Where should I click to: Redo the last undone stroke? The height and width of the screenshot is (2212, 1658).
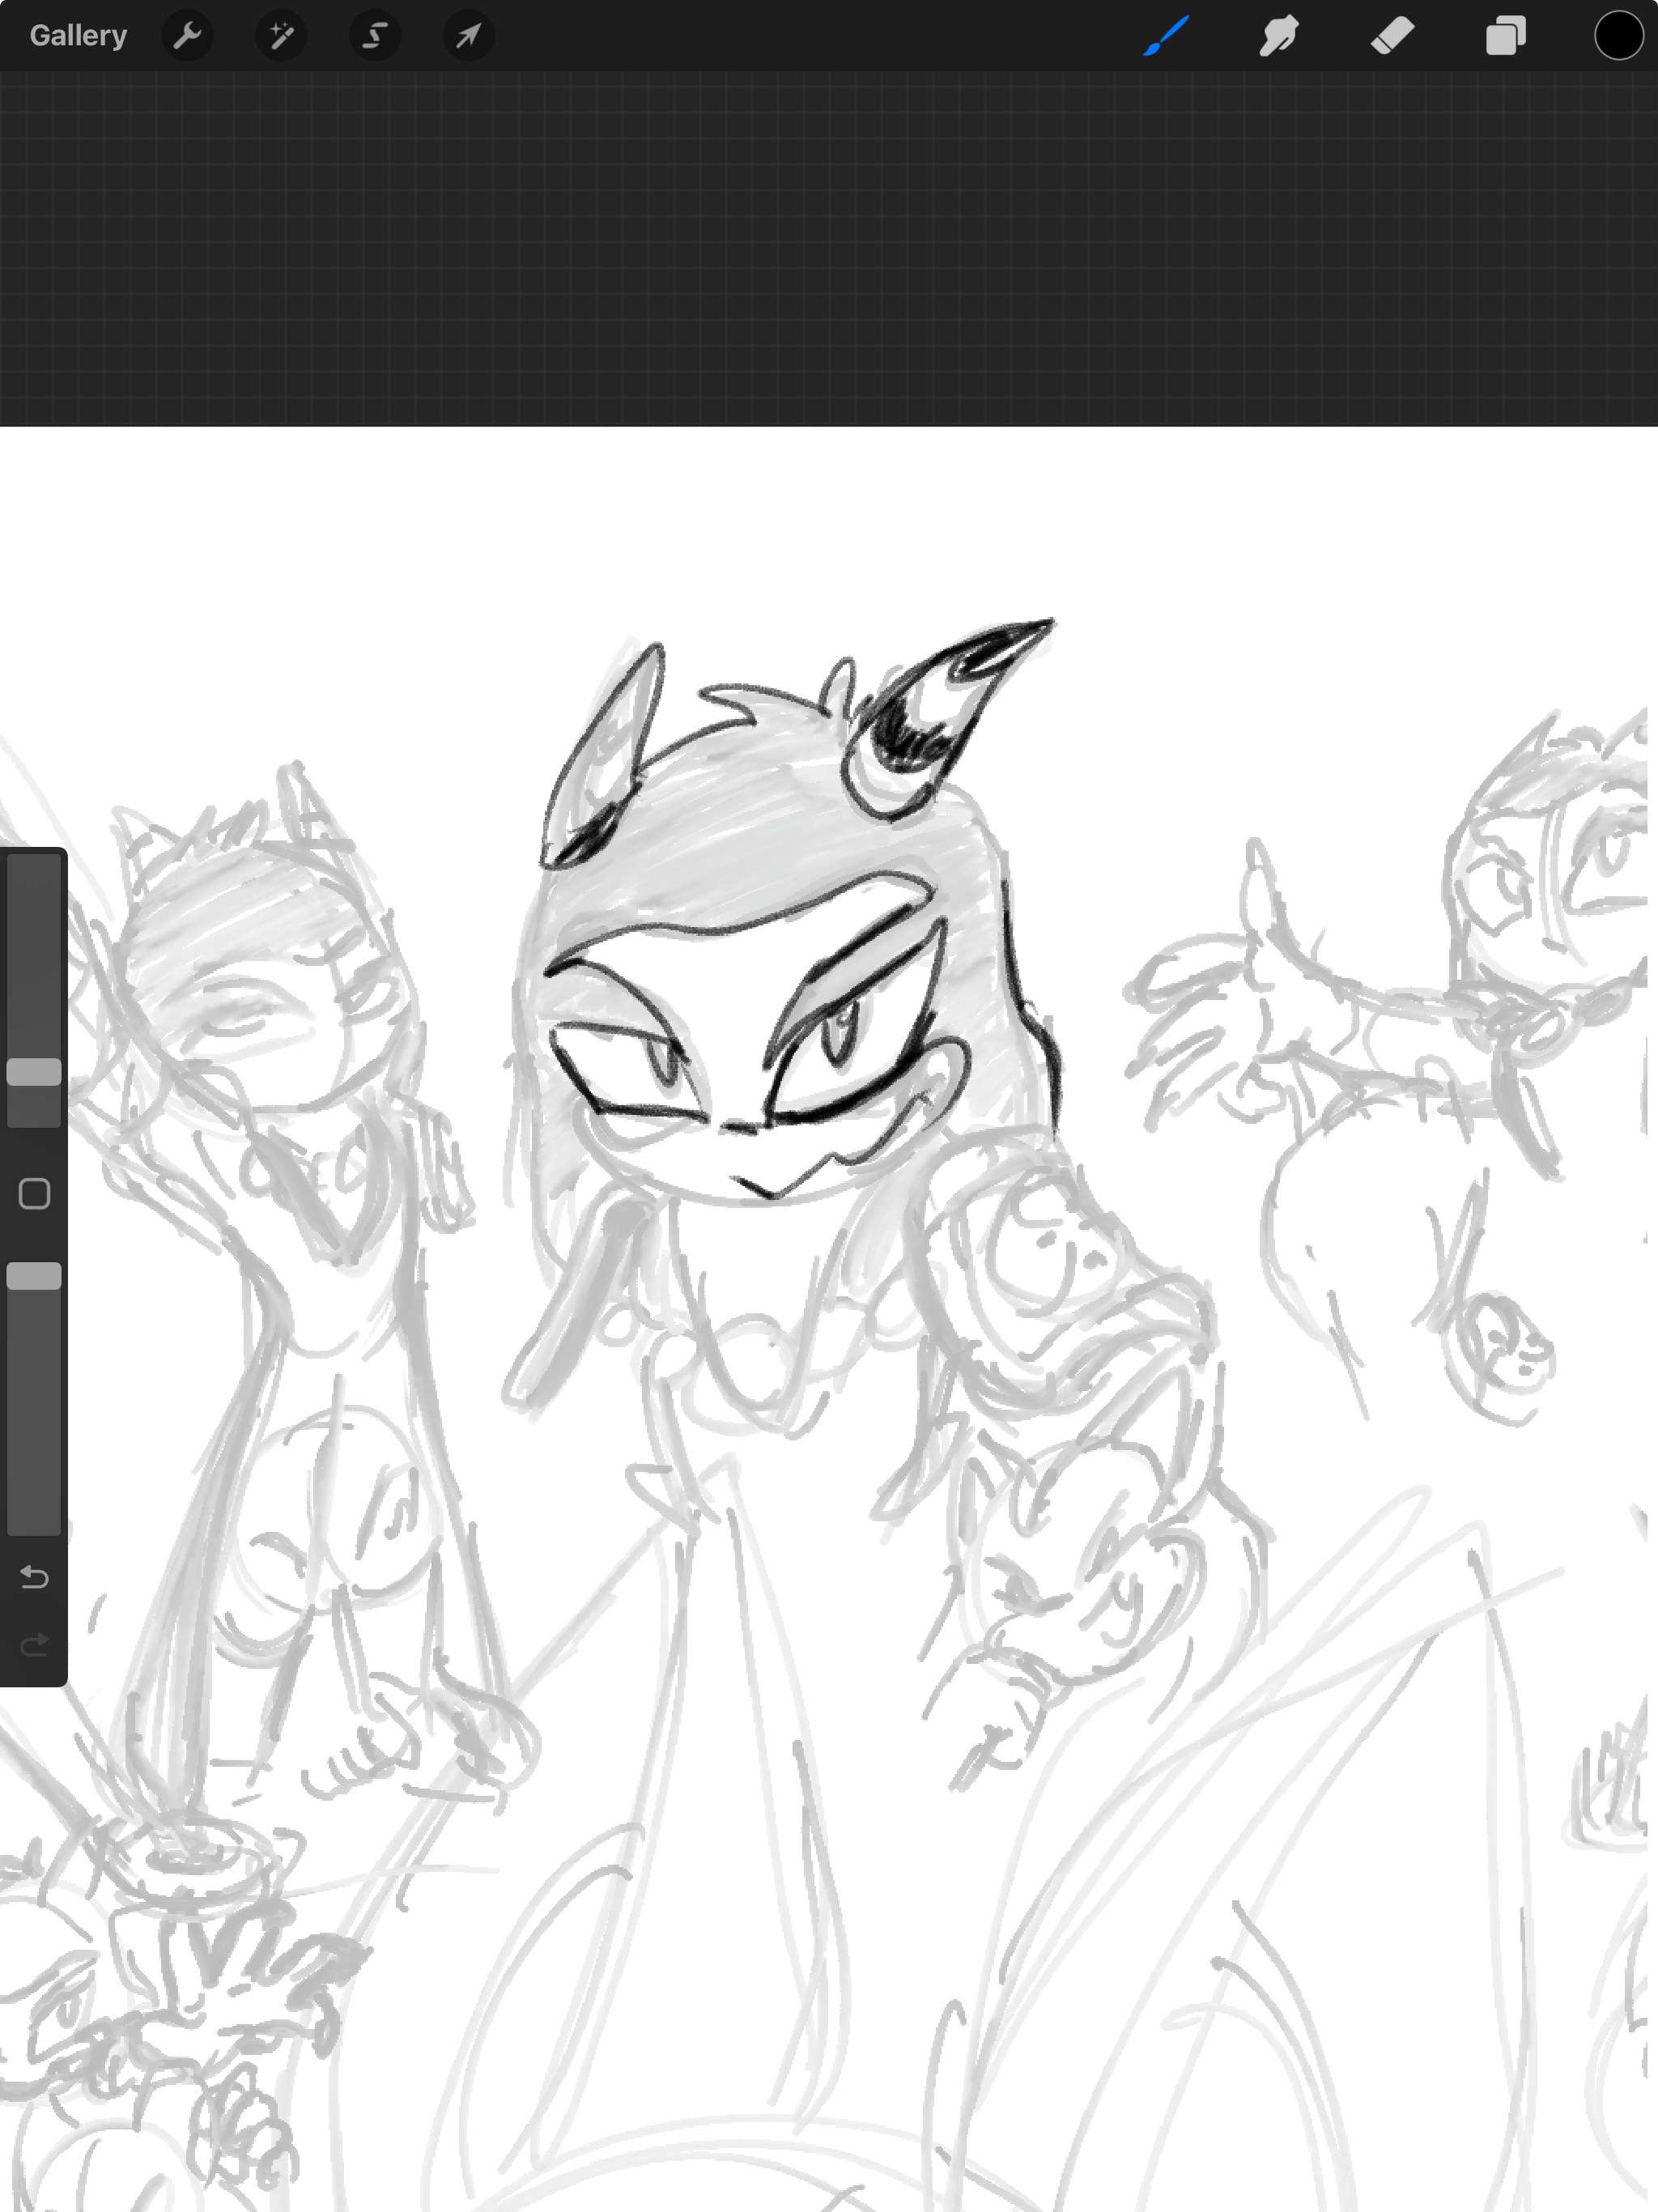click(x=34, y=1645)
